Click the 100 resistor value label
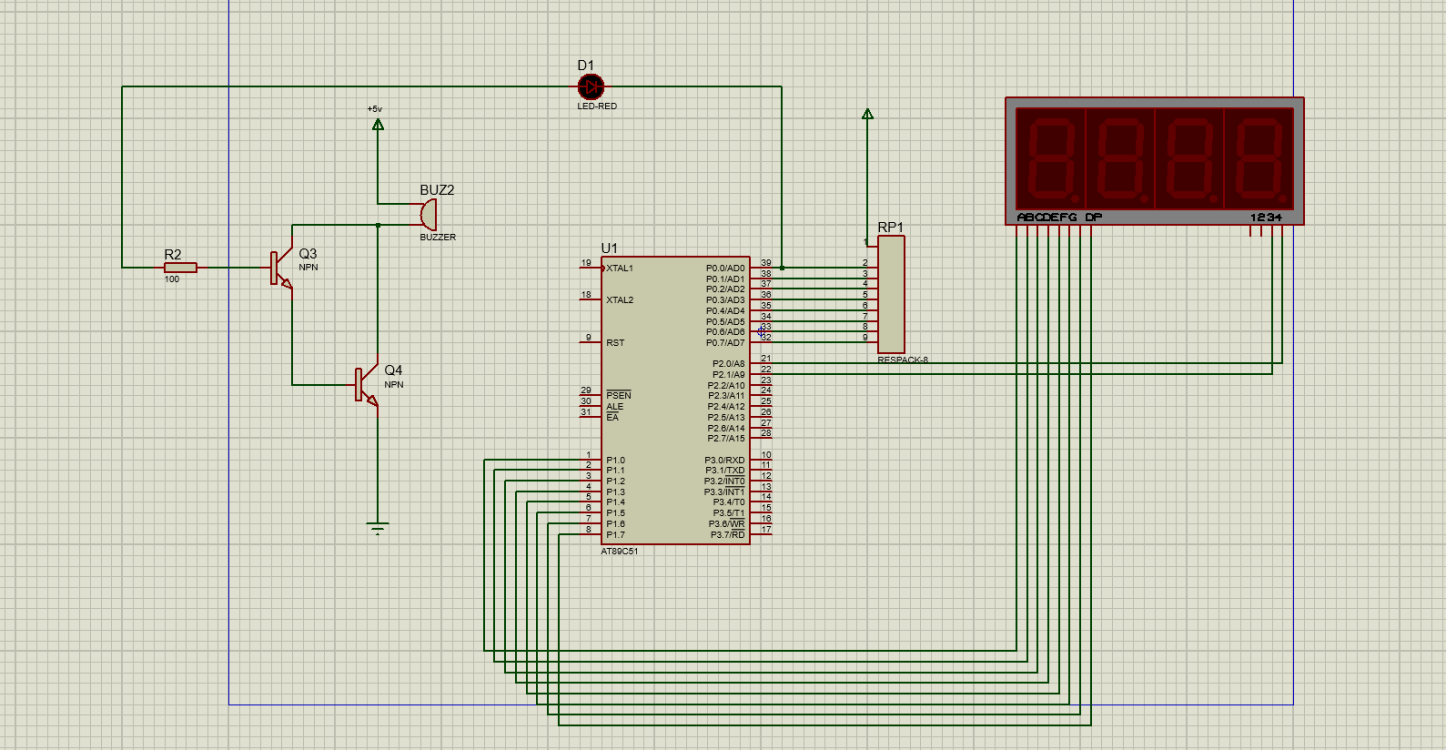 tap(171, 279)
